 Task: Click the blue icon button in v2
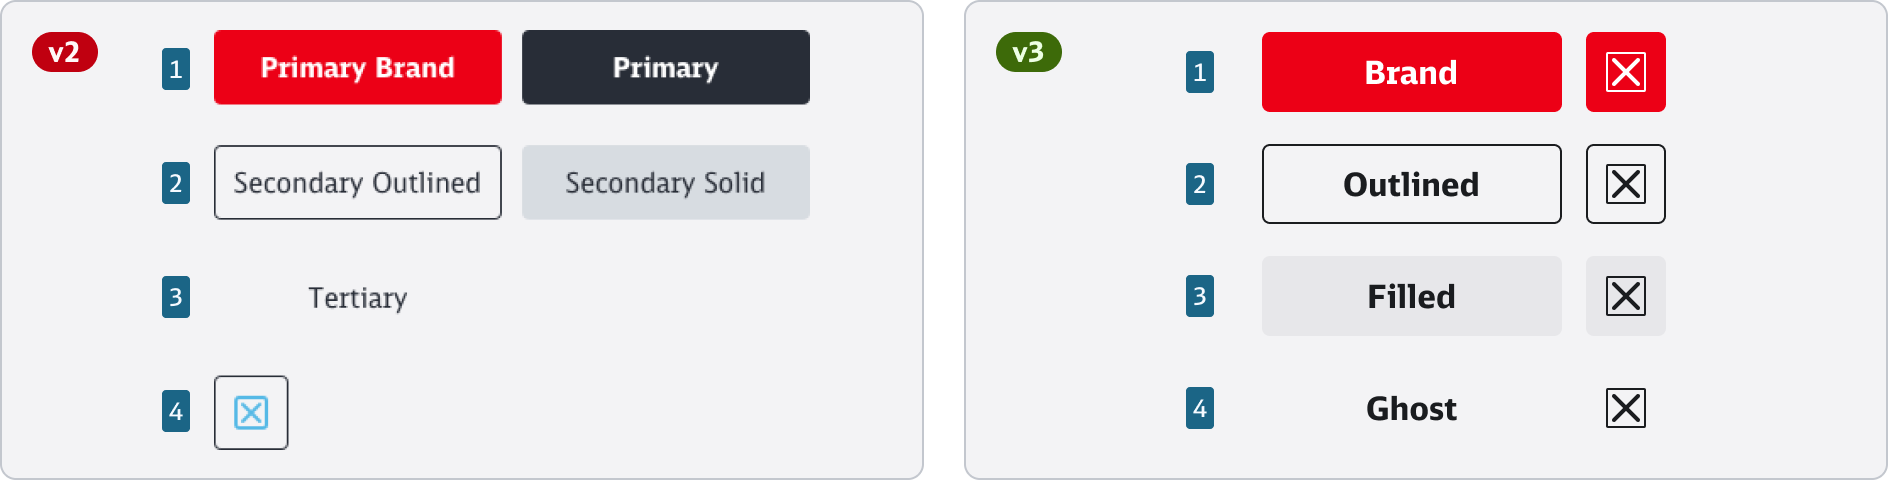[251, 412]
